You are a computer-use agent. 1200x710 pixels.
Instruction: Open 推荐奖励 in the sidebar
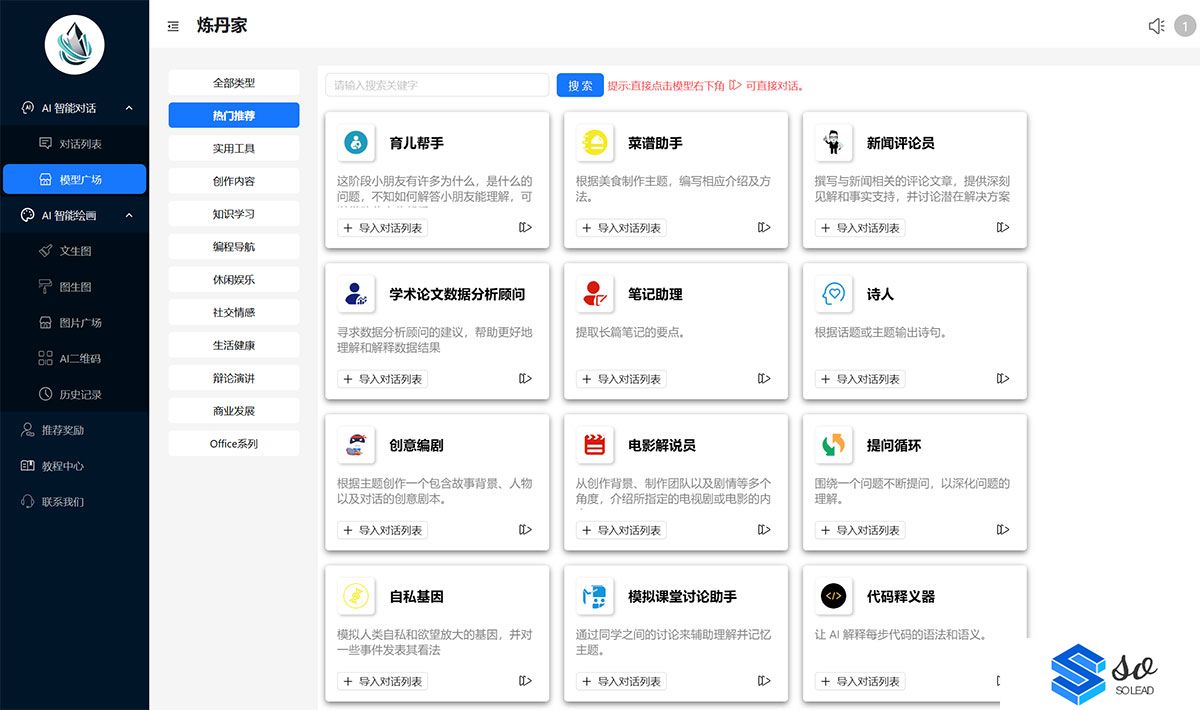[x=74, y=430]
